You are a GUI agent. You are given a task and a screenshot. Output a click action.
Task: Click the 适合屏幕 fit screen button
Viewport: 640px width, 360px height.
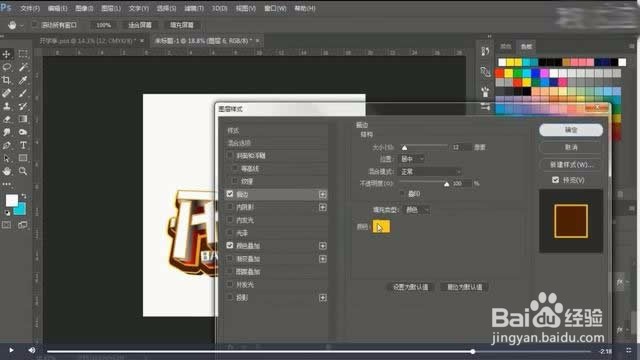click(x=140, y=25)
